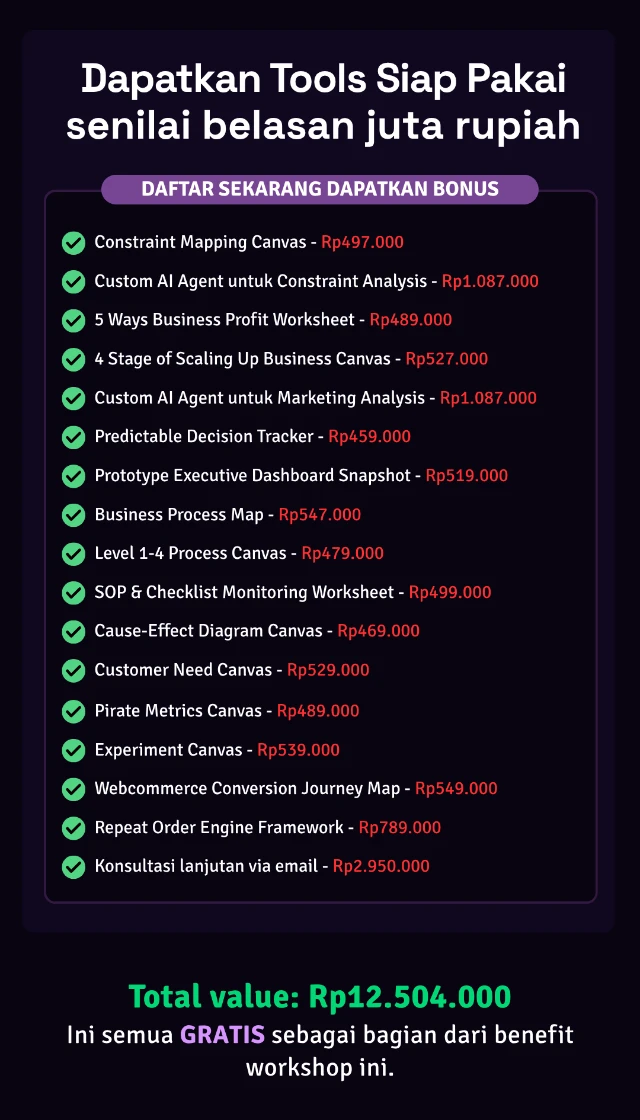Viewport: 640px width, 1120px height.
Task: Click the check icon beside Repeat Order Engine Framework
Action: point(74,829)
